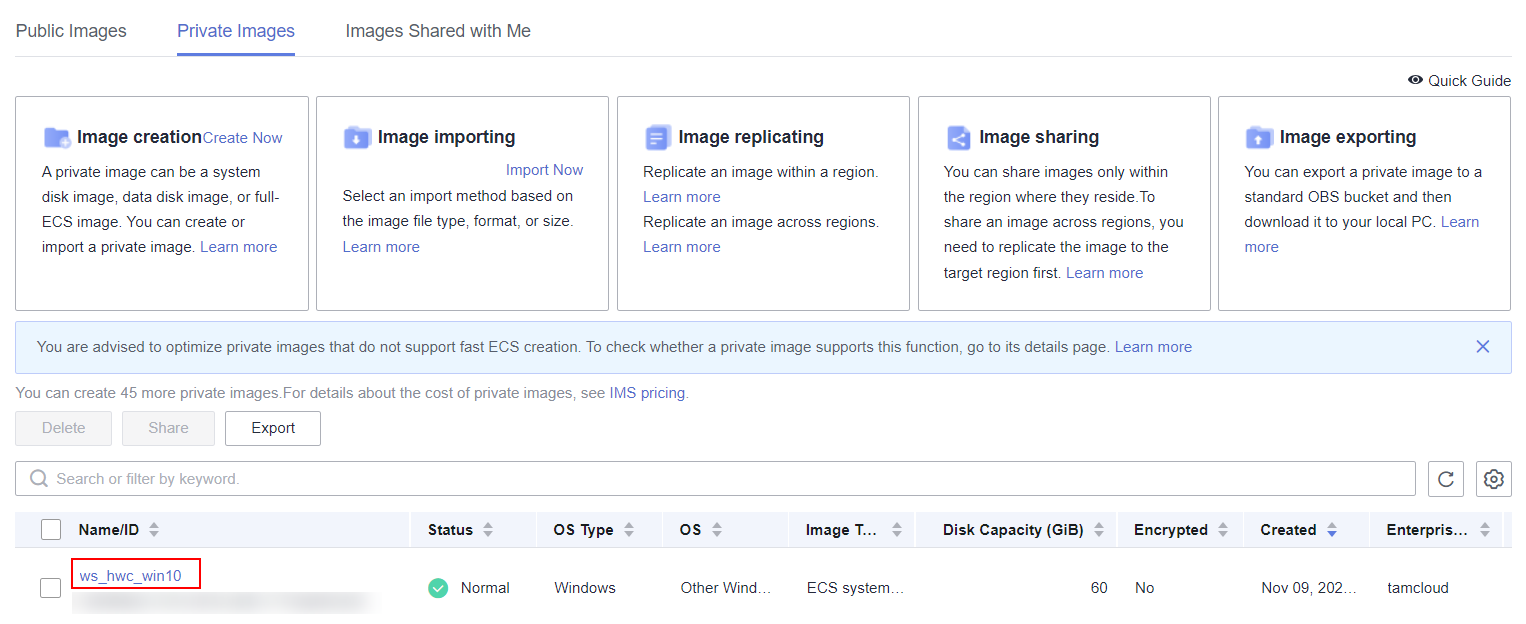The image size is (1526, 624).
Task: Close the blue advisory banner
Action: pyautogui.click(x=1482, y=347)
